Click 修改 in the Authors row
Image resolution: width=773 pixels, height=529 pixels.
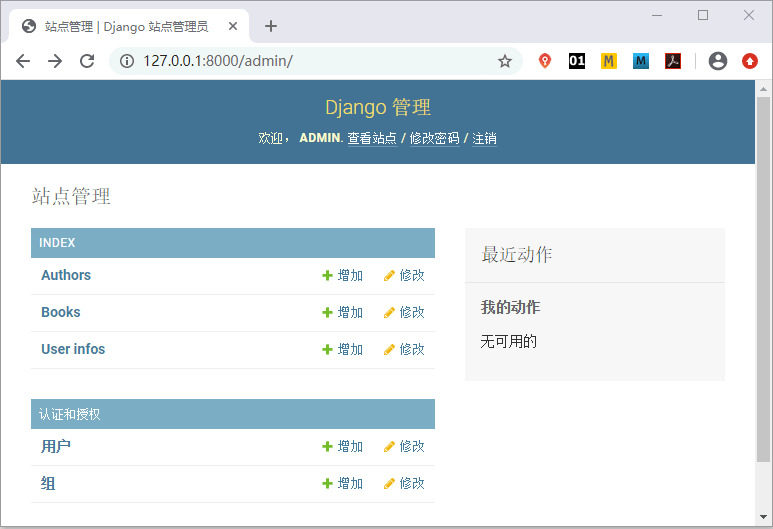point(404,275)
